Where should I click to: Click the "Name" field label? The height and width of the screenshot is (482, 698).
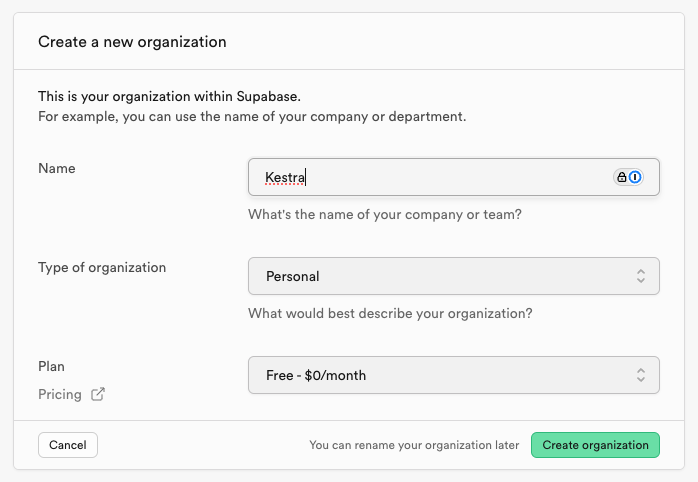(57, 168)
